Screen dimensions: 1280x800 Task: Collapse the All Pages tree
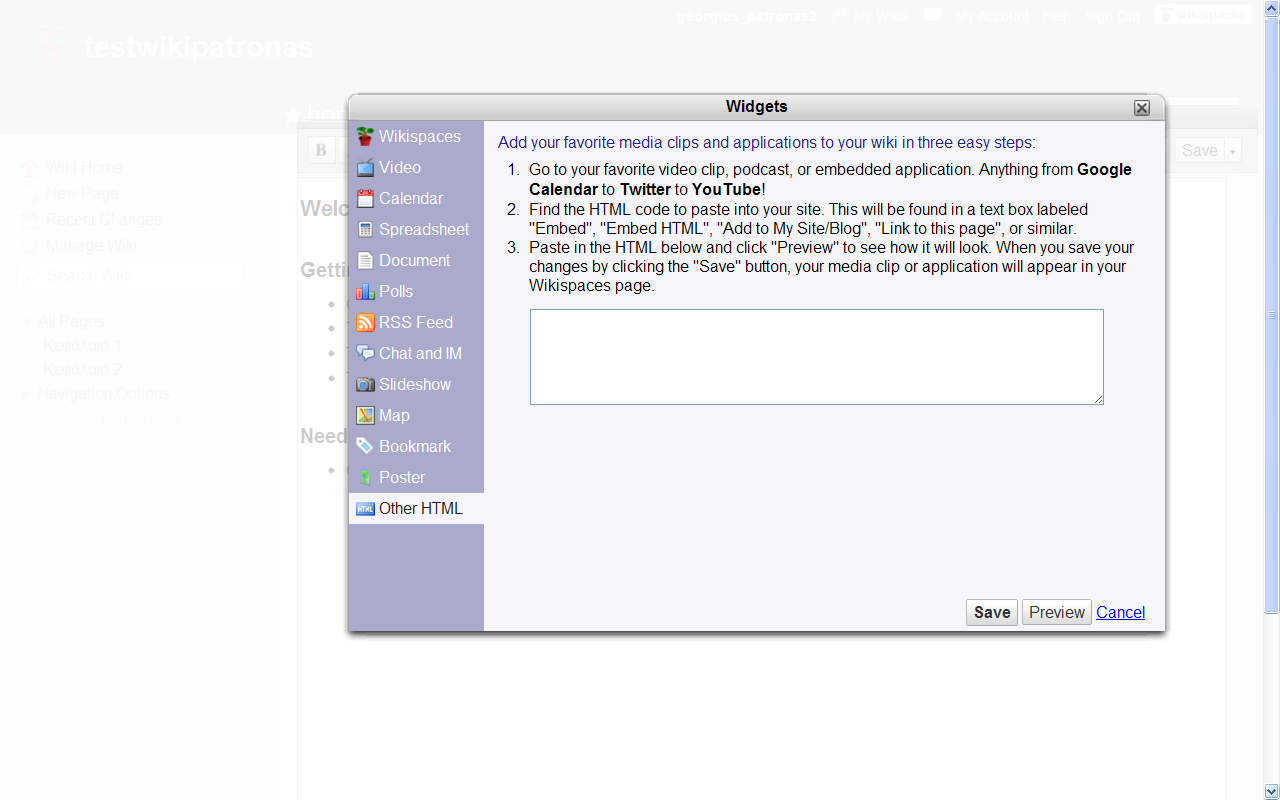26,322
